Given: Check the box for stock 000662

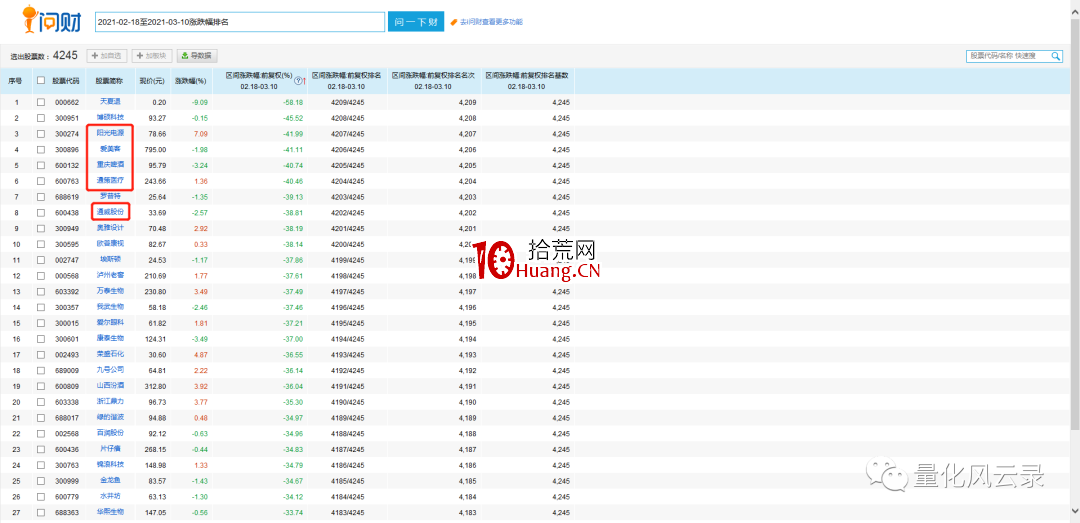Looking at the screenshot, I should (x=41, y=102).
